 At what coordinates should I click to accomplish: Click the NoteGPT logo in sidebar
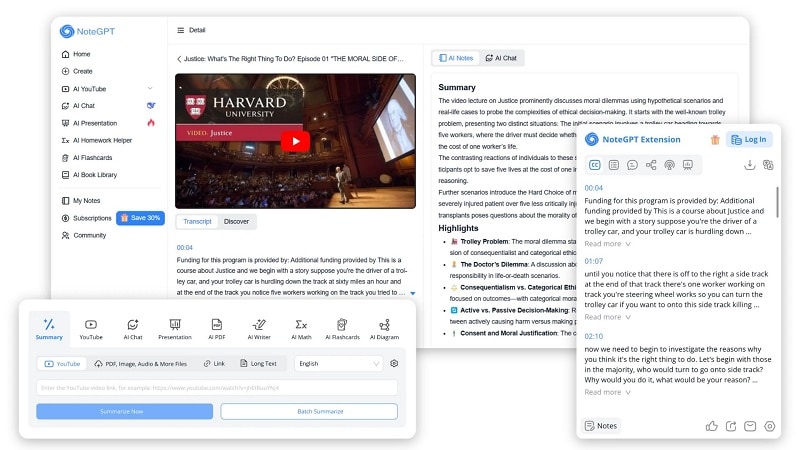coord(87,31)
